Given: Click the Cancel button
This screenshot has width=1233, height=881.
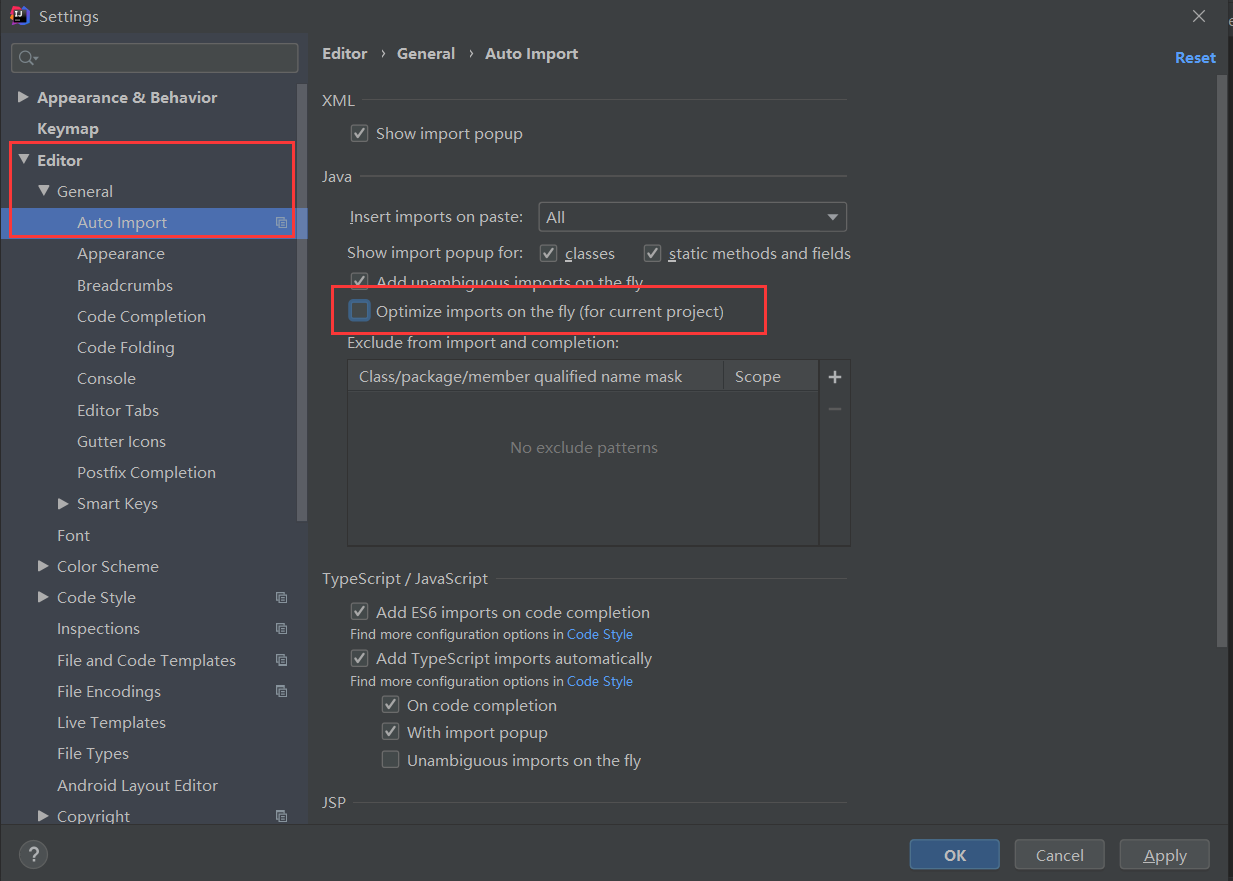Looking at the screenshot, I should click(x=1059, y=855).
